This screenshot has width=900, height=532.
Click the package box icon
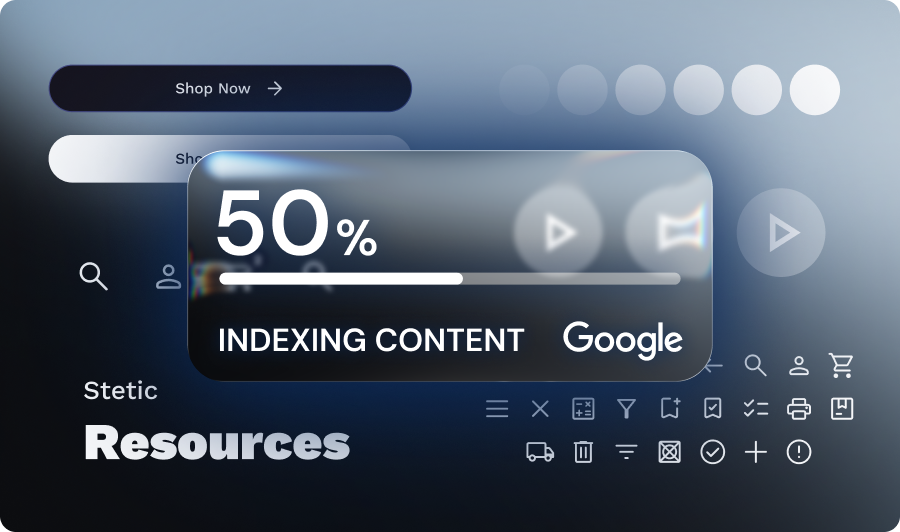[841, 409]
